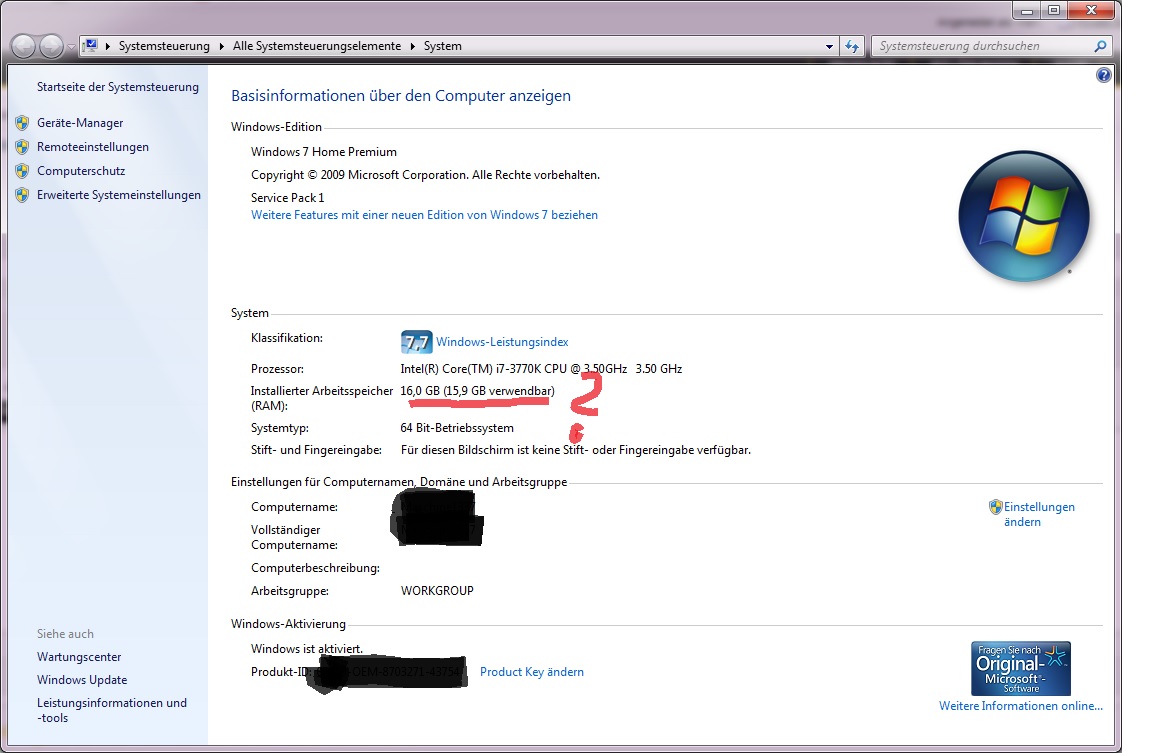Click the refresh icon beside the address bar

click(x=852, y=46)
